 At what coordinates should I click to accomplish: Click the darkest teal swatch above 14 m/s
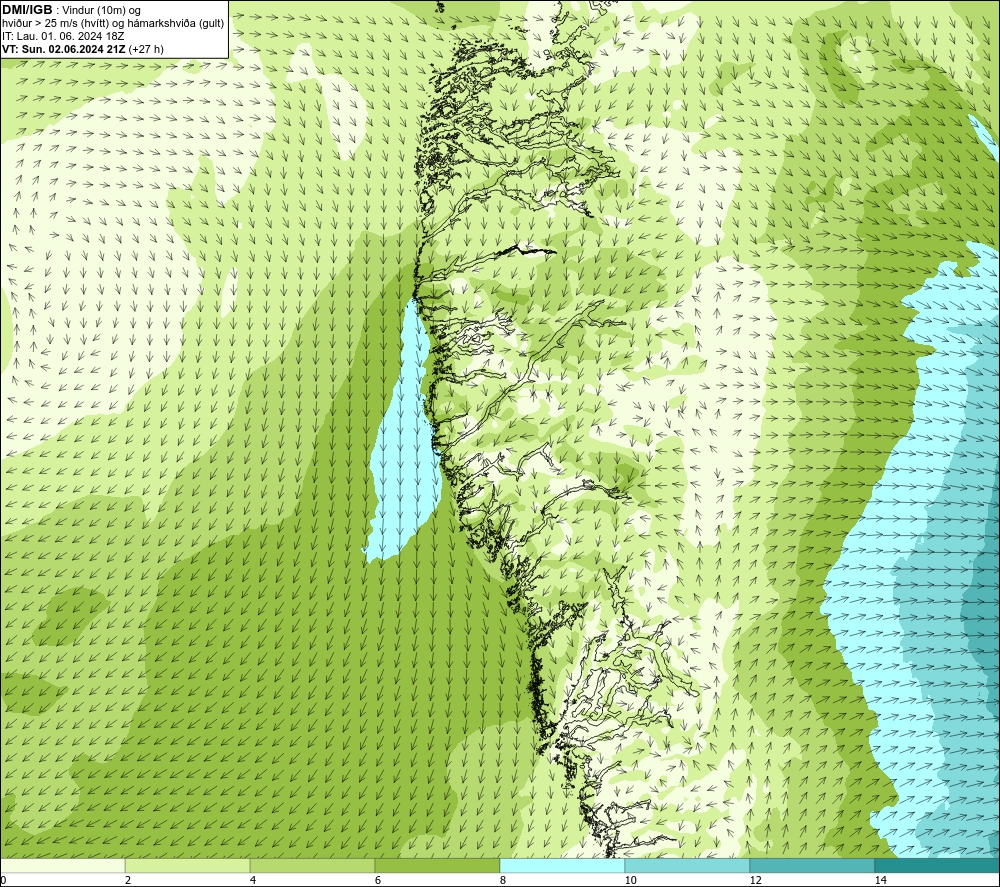(938, 865)
